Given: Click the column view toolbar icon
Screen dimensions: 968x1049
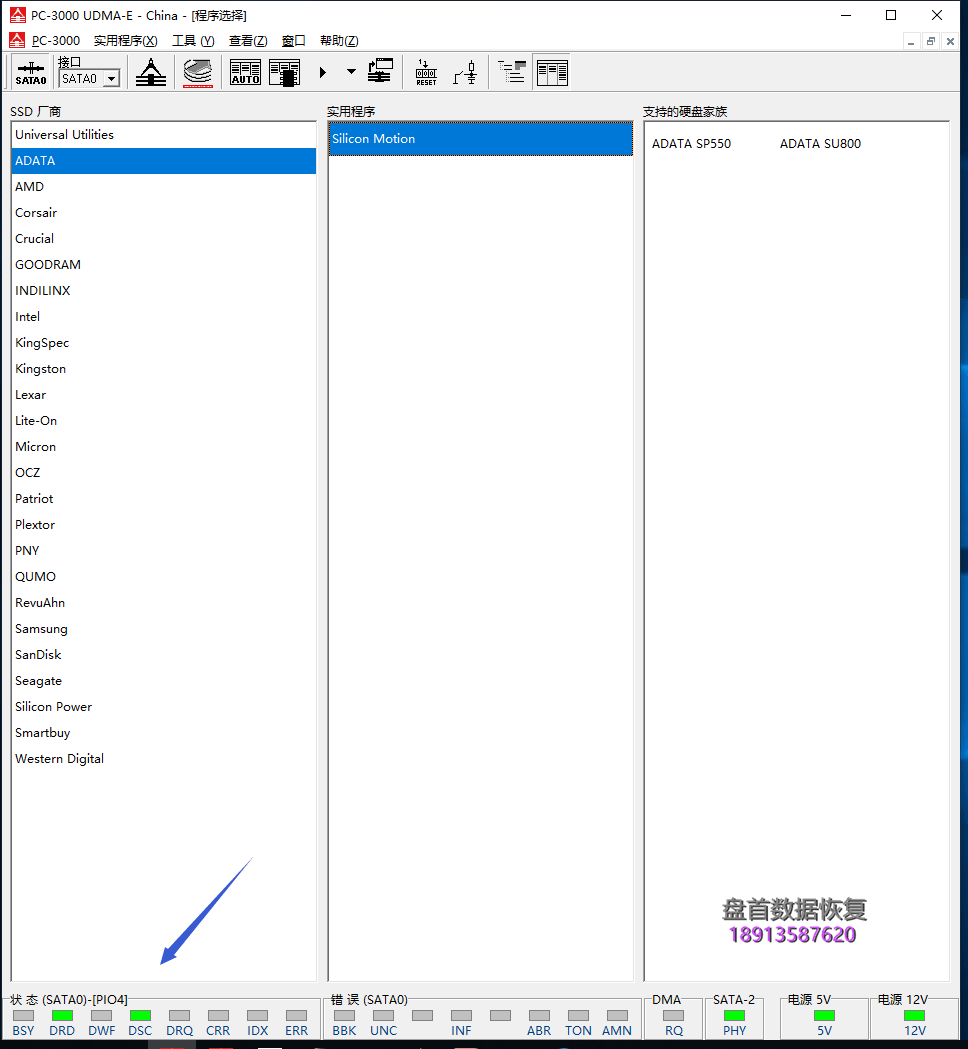Looking at the screenshot, I should 552,72.
